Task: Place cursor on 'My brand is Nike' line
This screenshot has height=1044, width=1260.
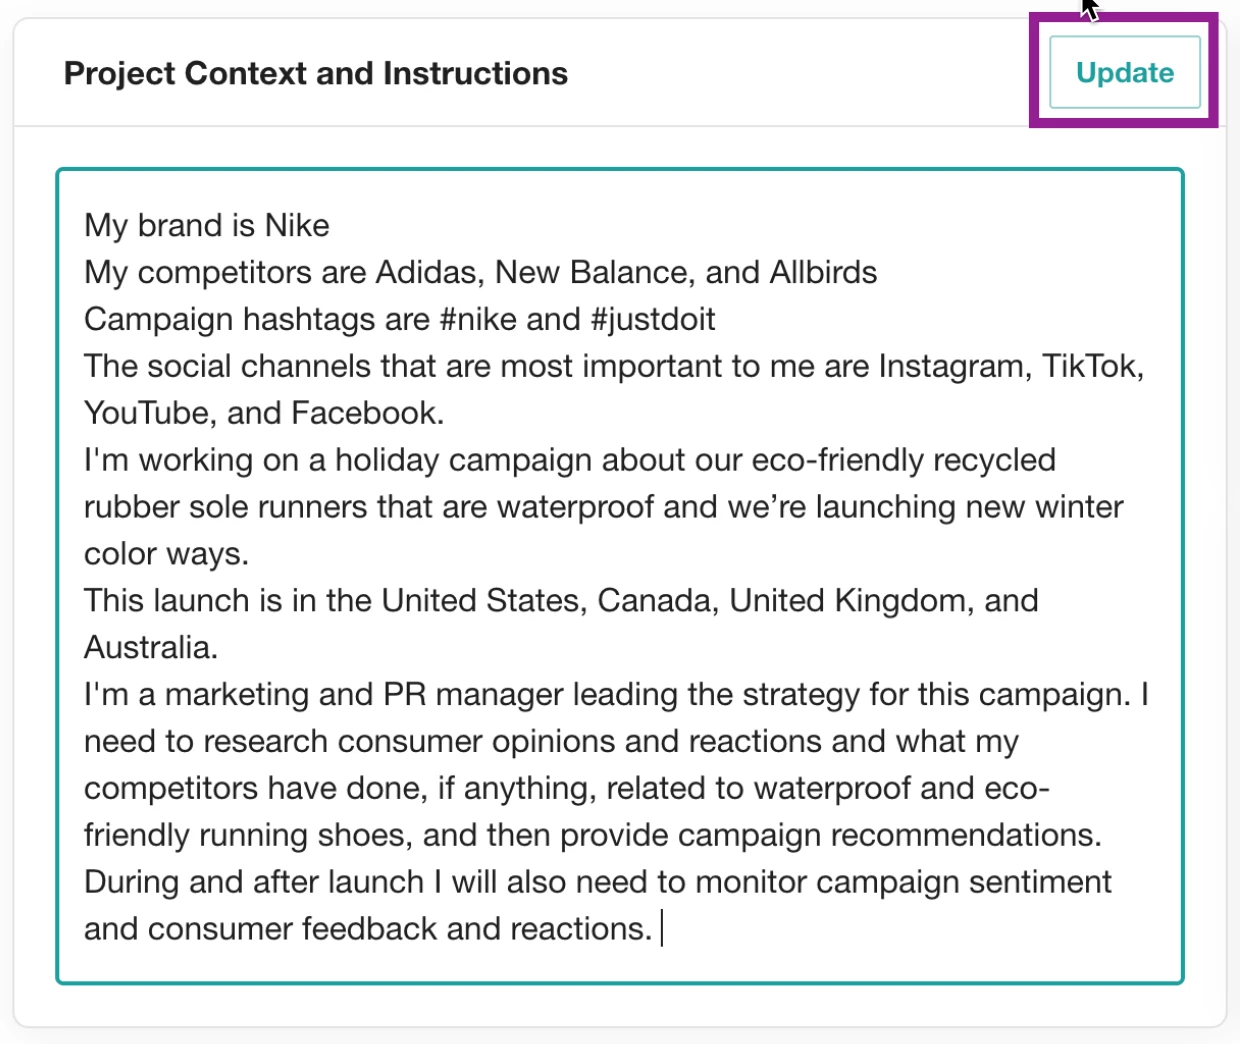Action: [207, 225]
